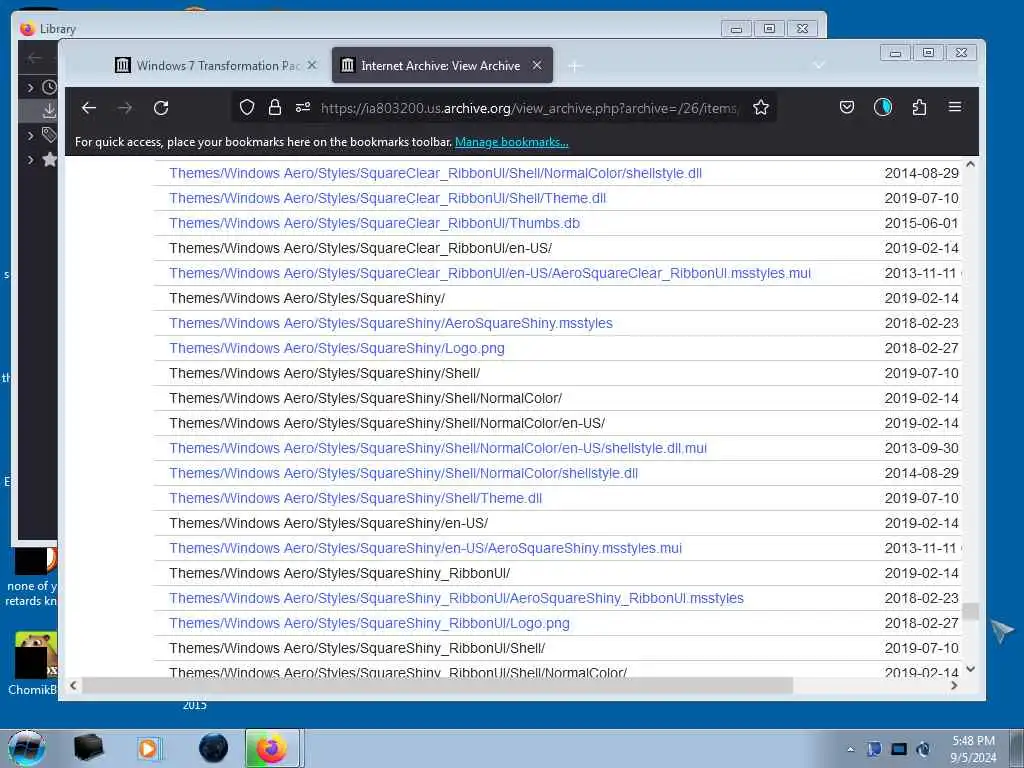The height and width of the screenshot is (768, 1024).
Task: Click the volume tray icon
Action: (x=923, y=749)
